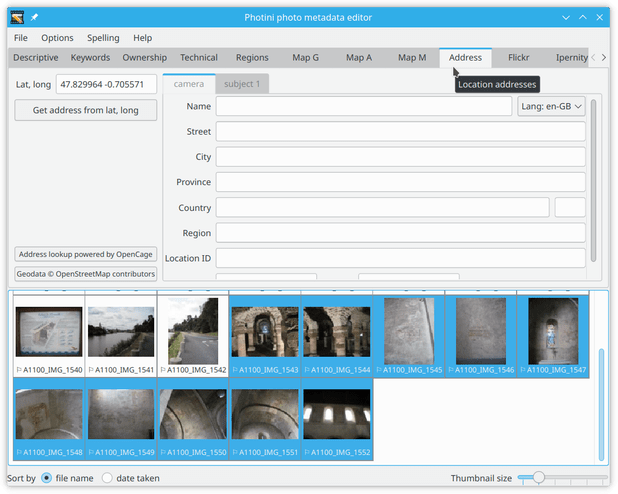The height and width of the screenshot is (494, 618).
Task: Click the Country name input field
Action: coord(382,207)
